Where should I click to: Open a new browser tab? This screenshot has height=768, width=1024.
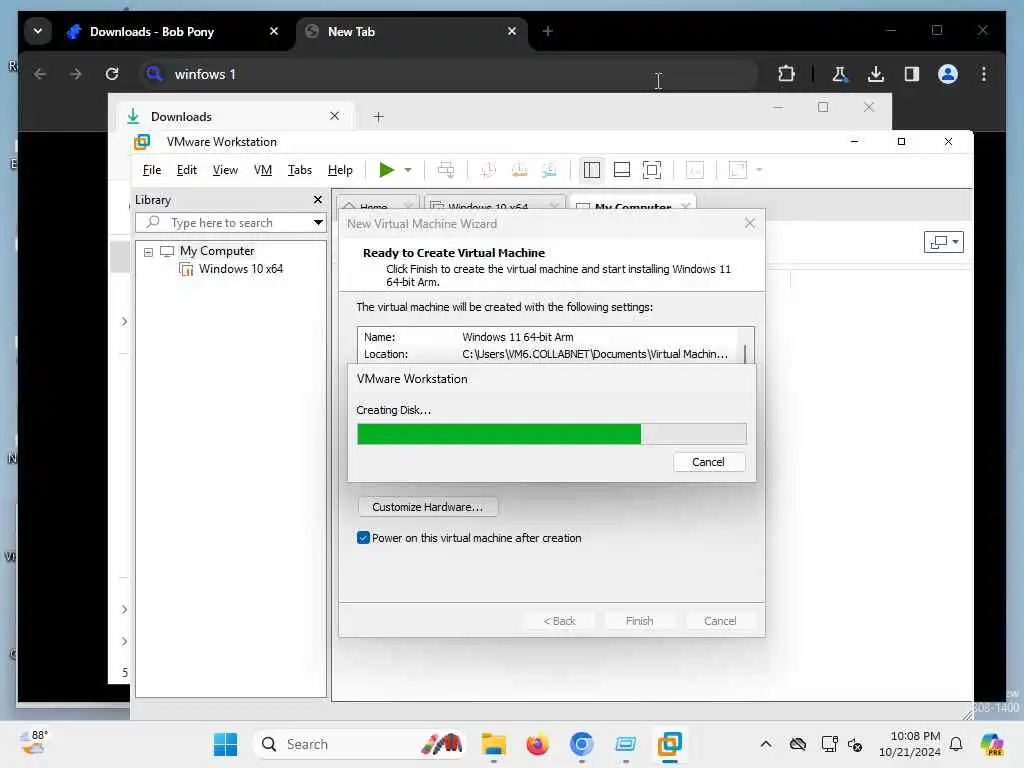[548, 31]
